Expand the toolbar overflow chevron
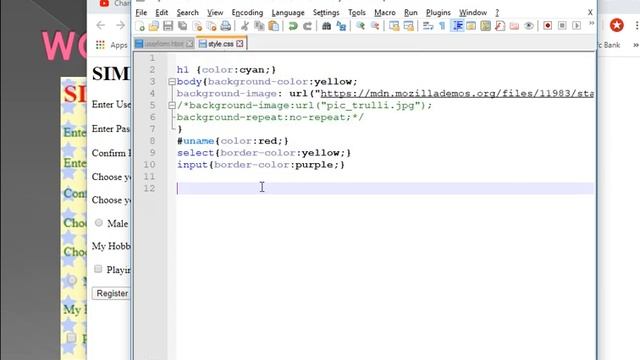The image size is (640, 360). coord(591,24)
